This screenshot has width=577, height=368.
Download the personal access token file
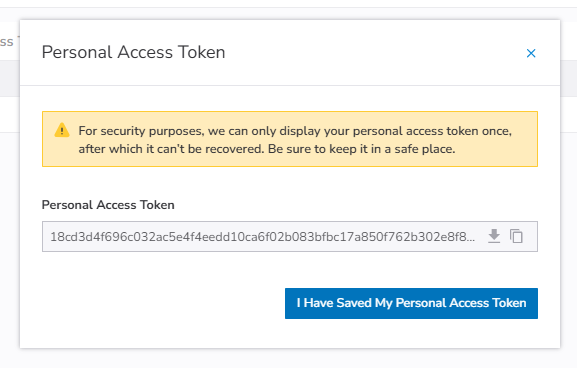click(x=494, y=236)
